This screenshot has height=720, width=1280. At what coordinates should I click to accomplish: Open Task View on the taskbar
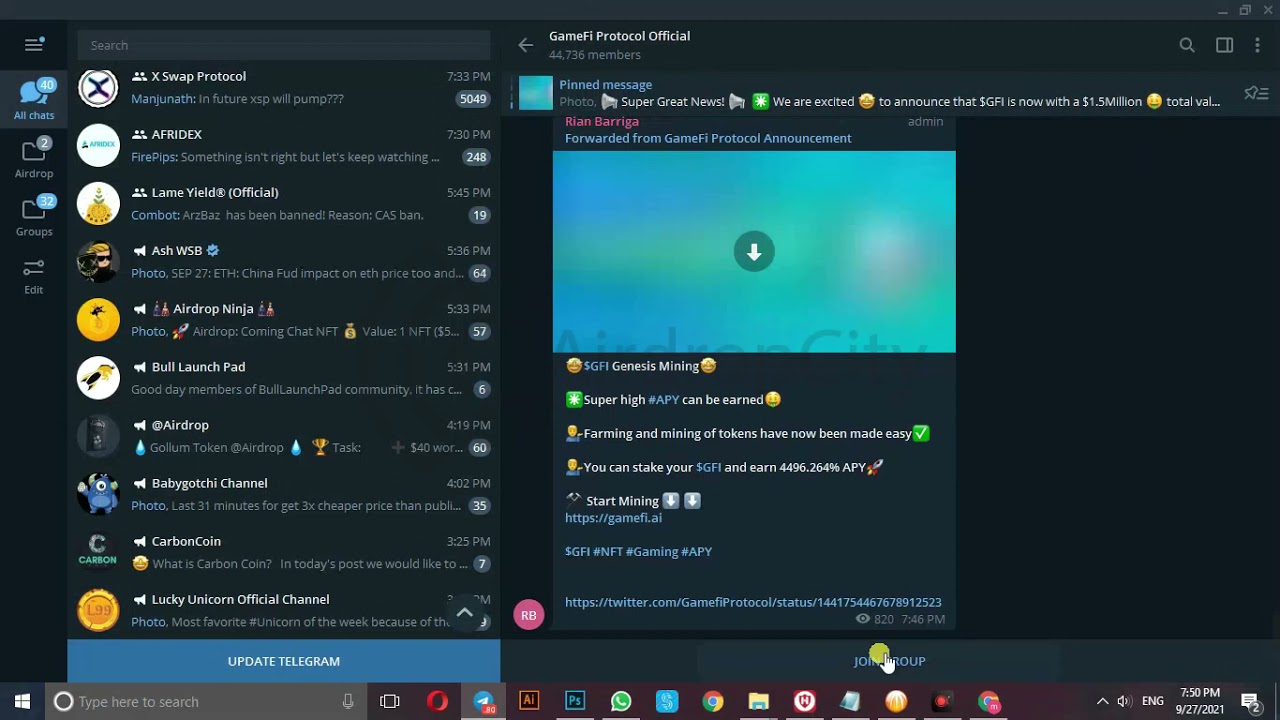point(390,701)
